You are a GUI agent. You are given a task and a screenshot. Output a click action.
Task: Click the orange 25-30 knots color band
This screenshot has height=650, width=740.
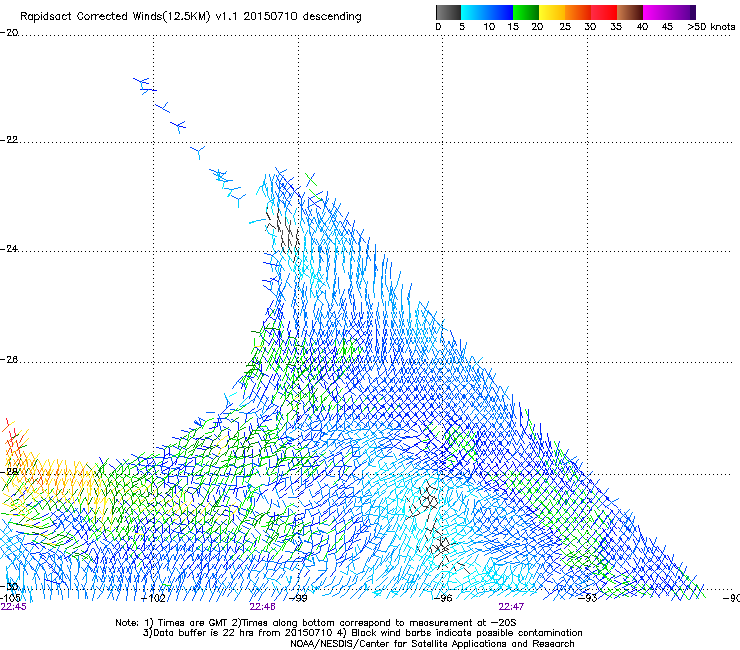click(578, 12)
